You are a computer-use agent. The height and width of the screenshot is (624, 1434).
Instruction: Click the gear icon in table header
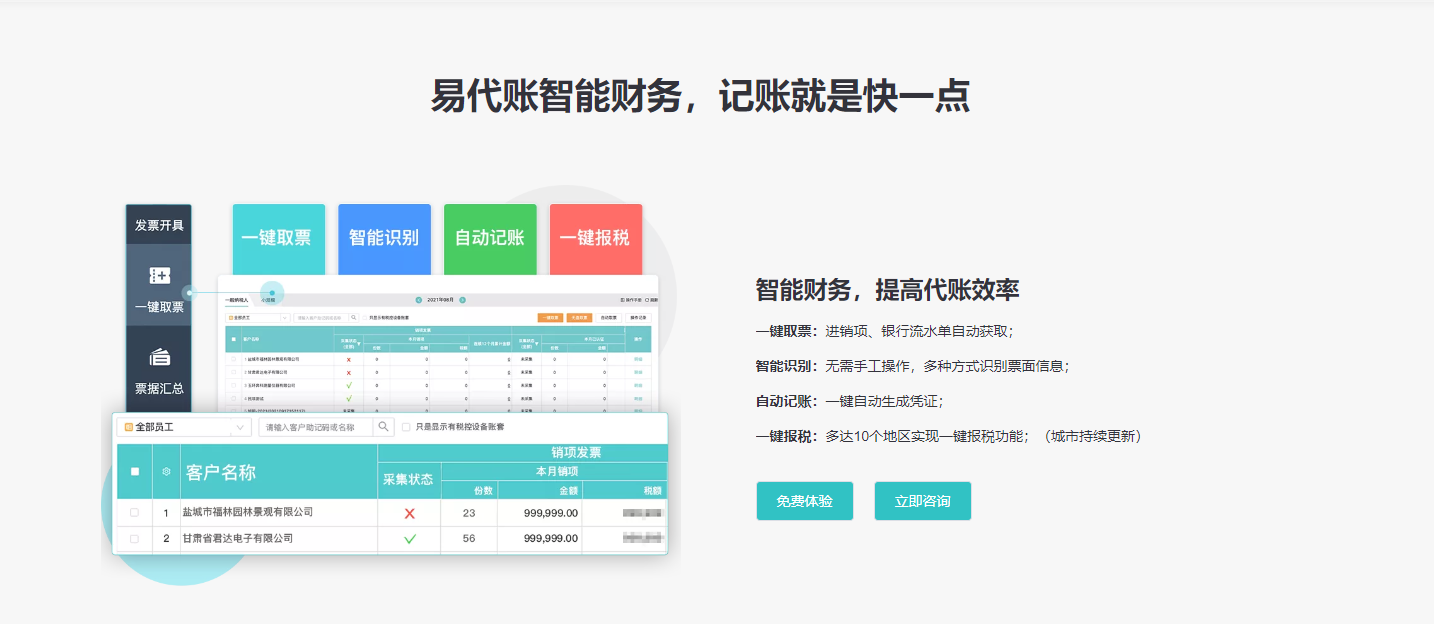166,471
